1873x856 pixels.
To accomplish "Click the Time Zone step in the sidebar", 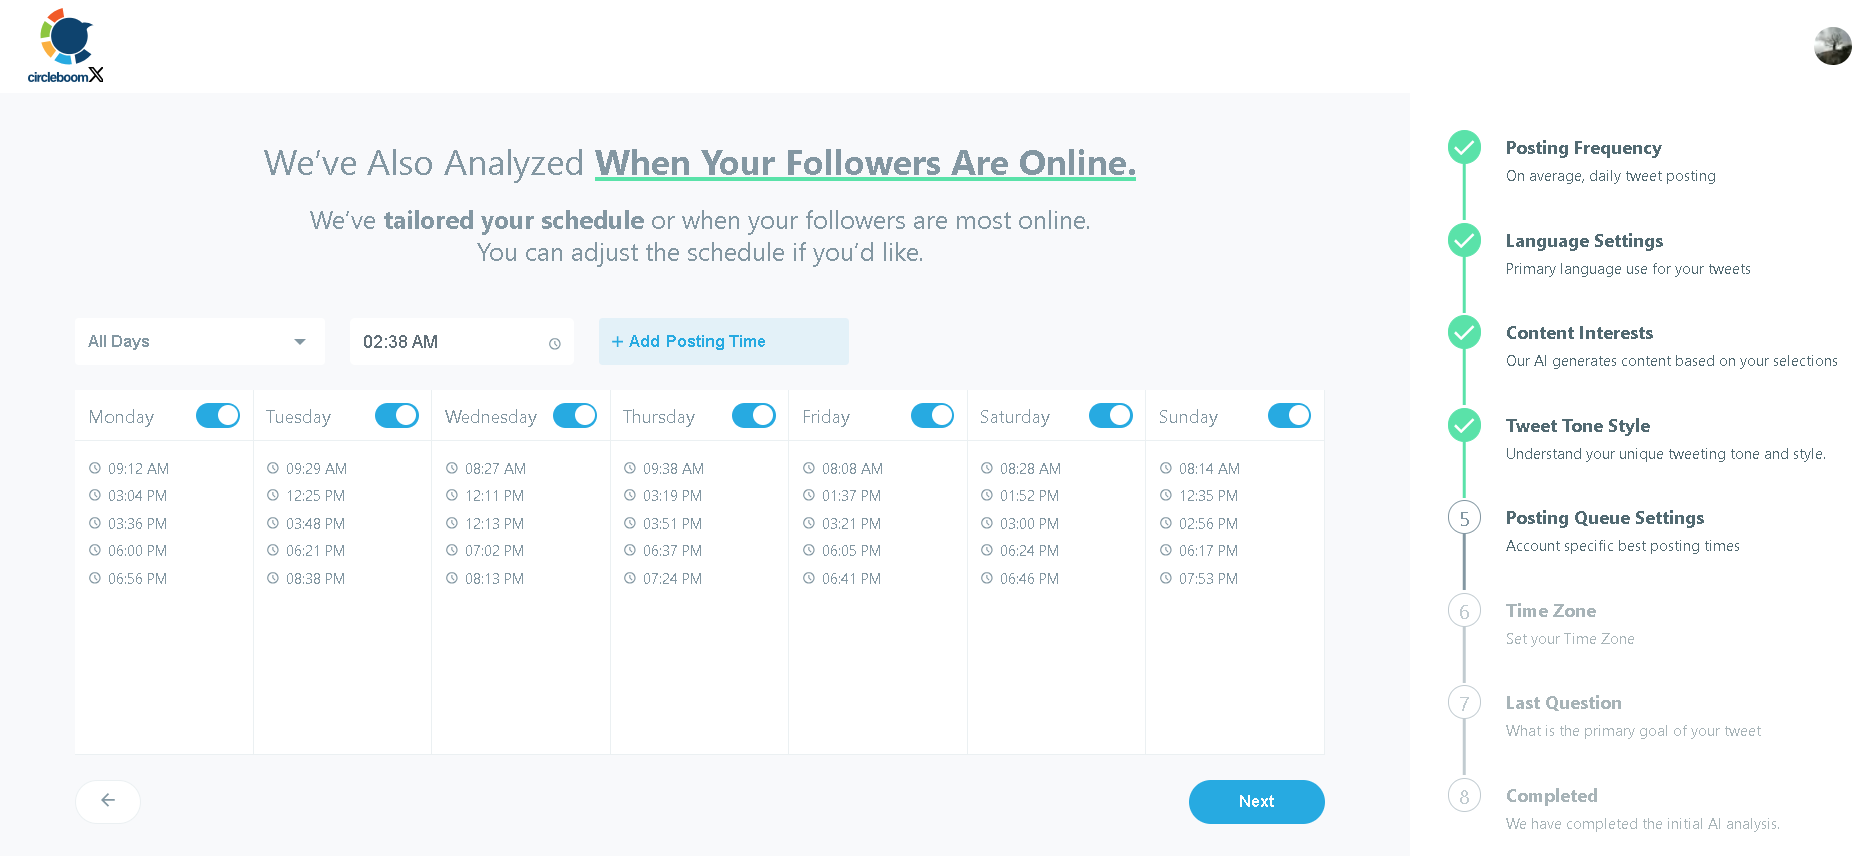I will [1550, 610].
